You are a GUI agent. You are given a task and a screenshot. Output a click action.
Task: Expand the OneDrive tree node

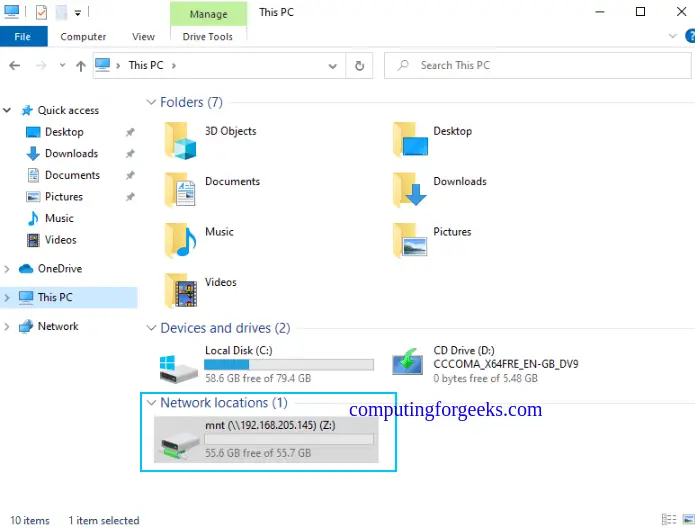(x=7, y=269)
